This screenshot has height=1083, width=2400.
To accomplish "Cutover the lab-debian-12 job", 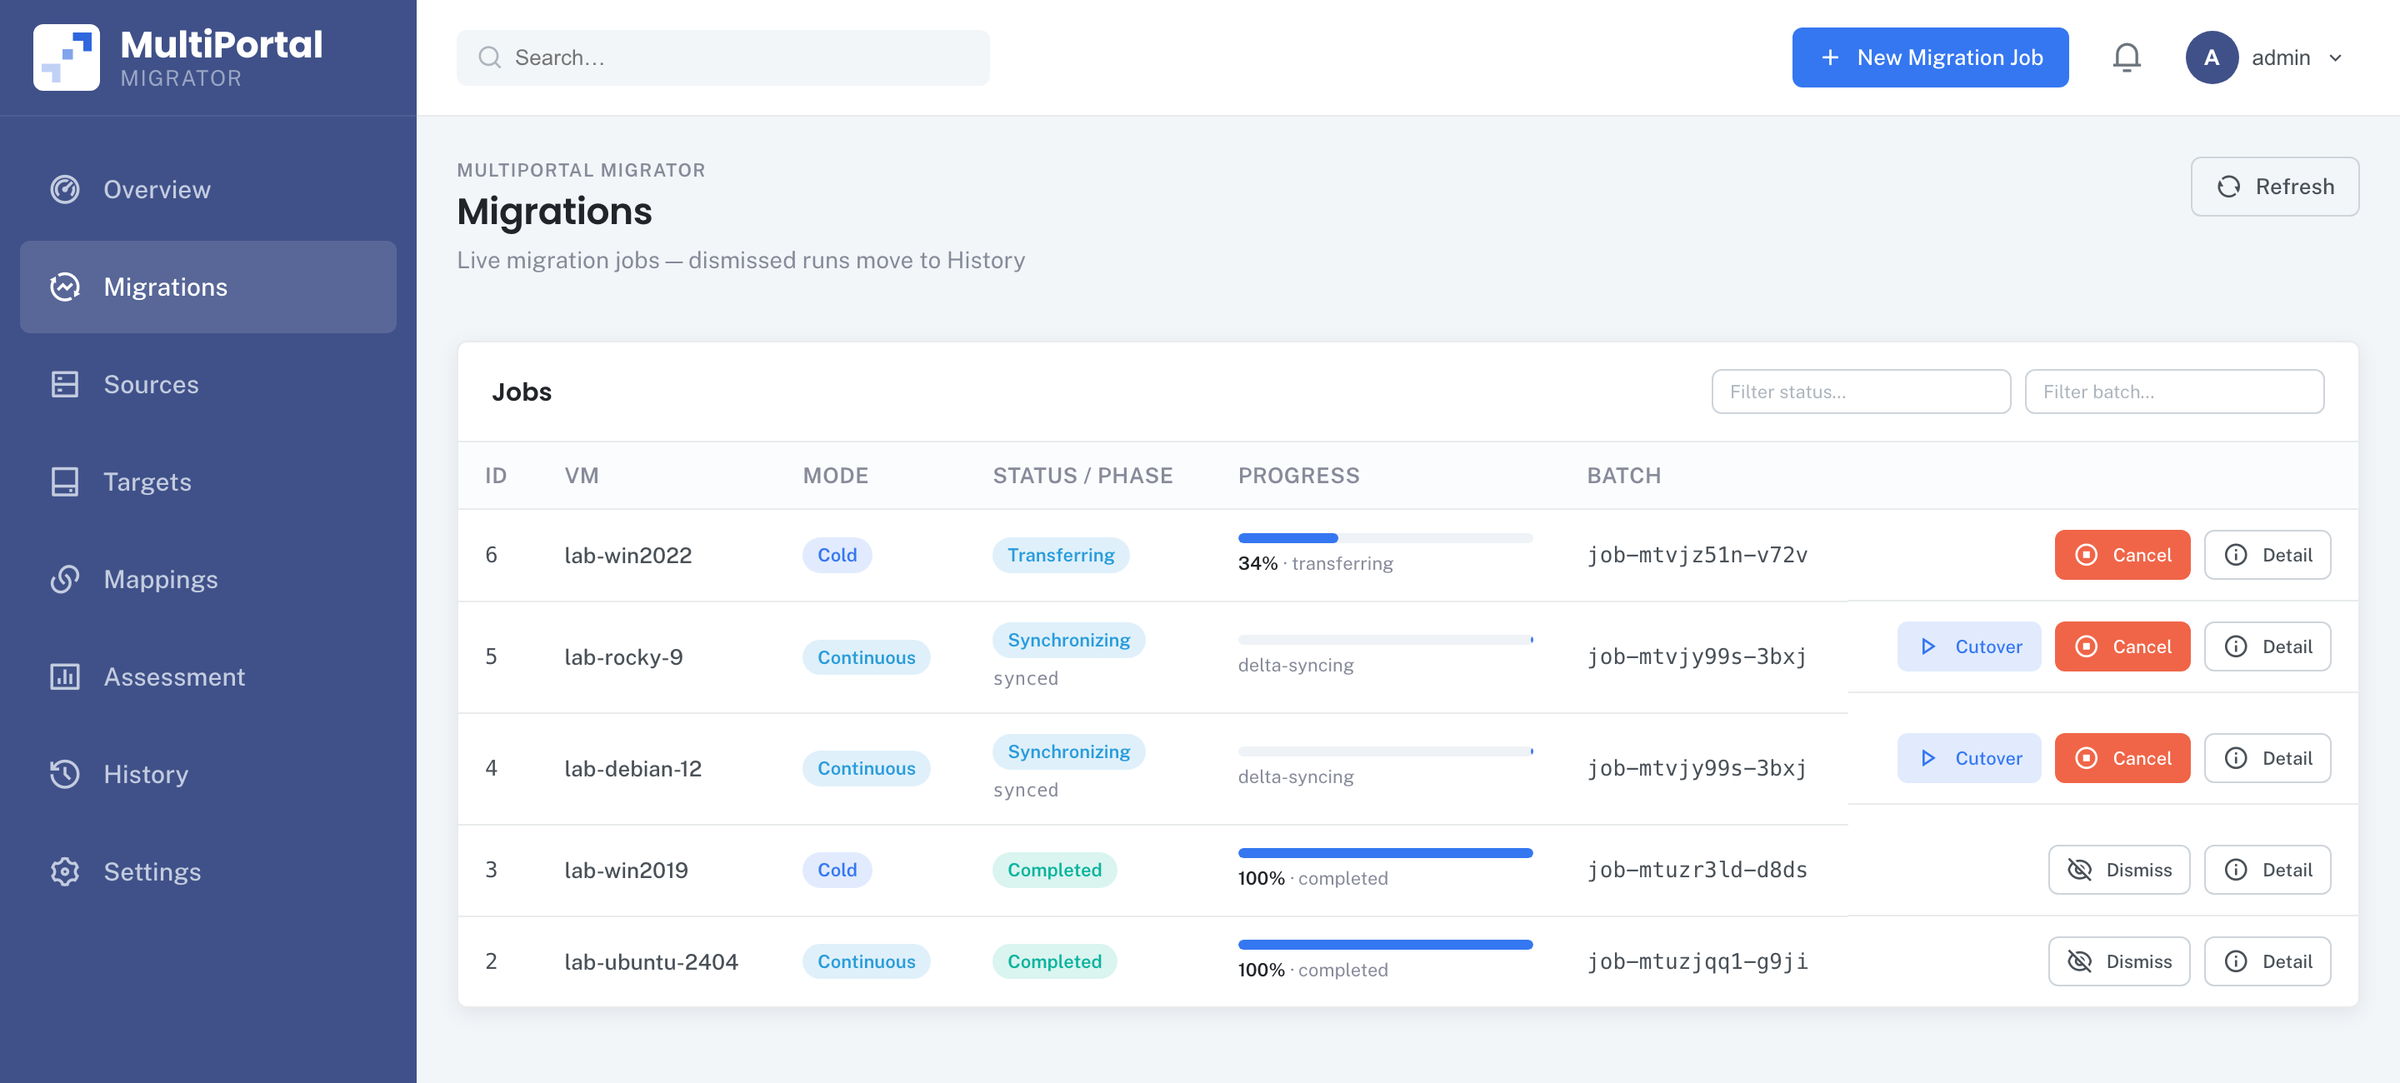I will 1969,758.
